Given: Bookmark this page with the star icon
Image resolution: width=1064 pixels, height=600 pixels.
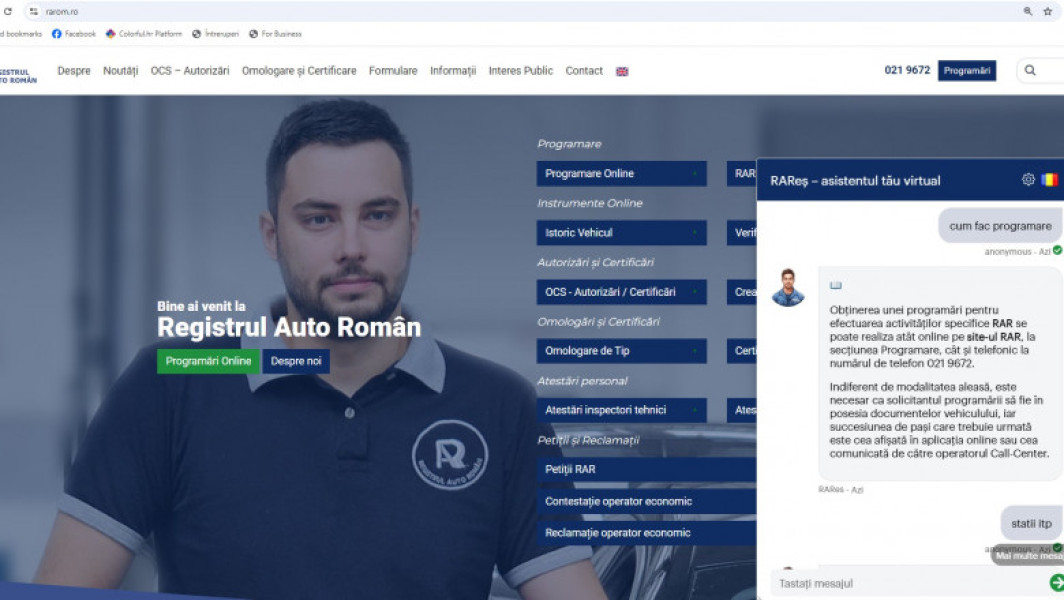Looking at the screenshot, I should click(x=1048, y=12).
